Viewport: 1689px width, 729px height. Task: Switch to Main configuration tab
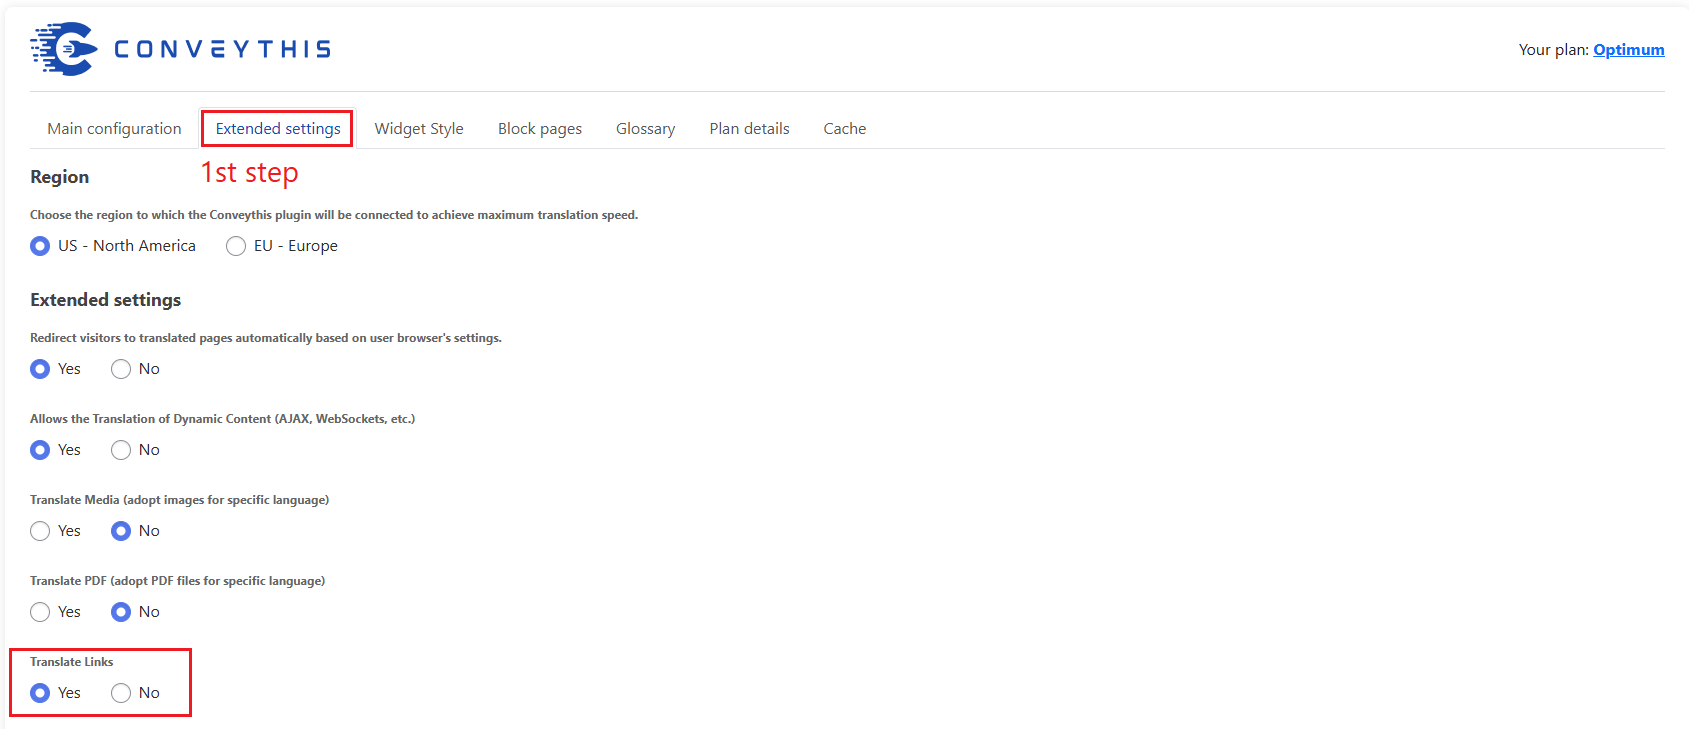[x=114, y=129]
